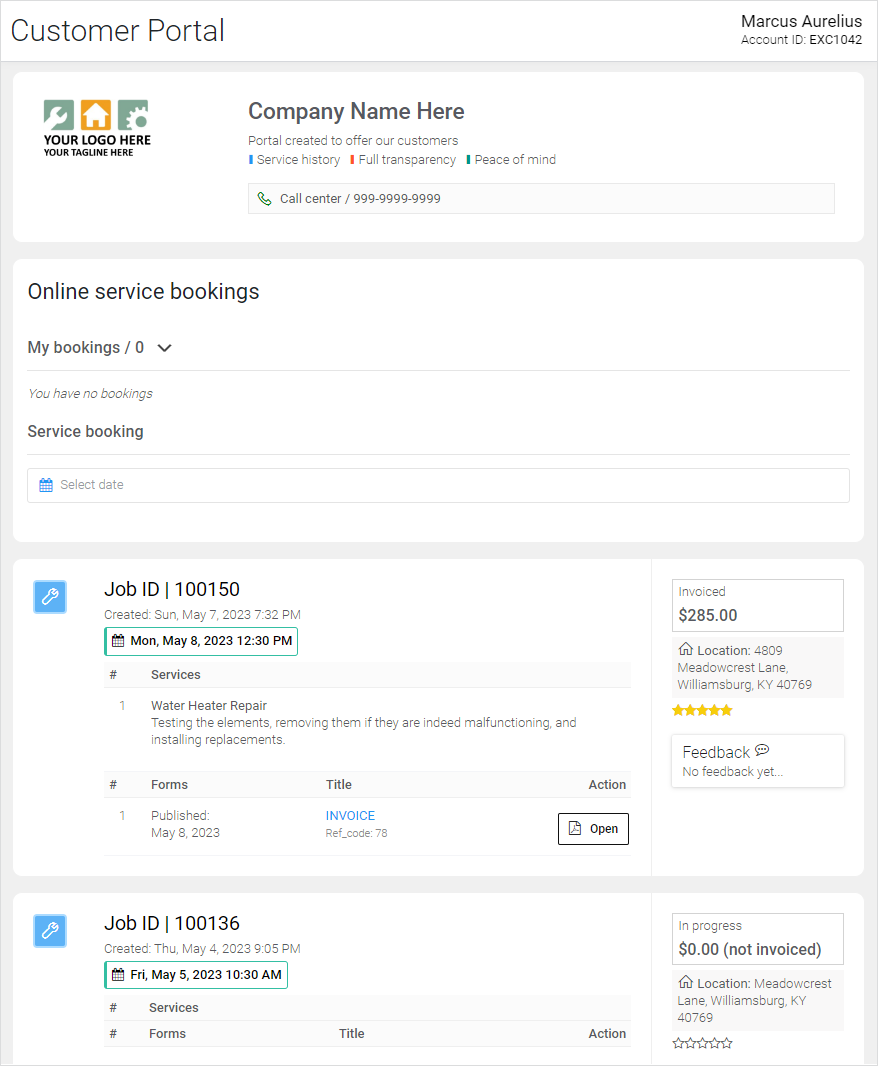This screenshot has height=1066, width=878.
Task: Open the Select date picker field
Action: click(438, 485)
